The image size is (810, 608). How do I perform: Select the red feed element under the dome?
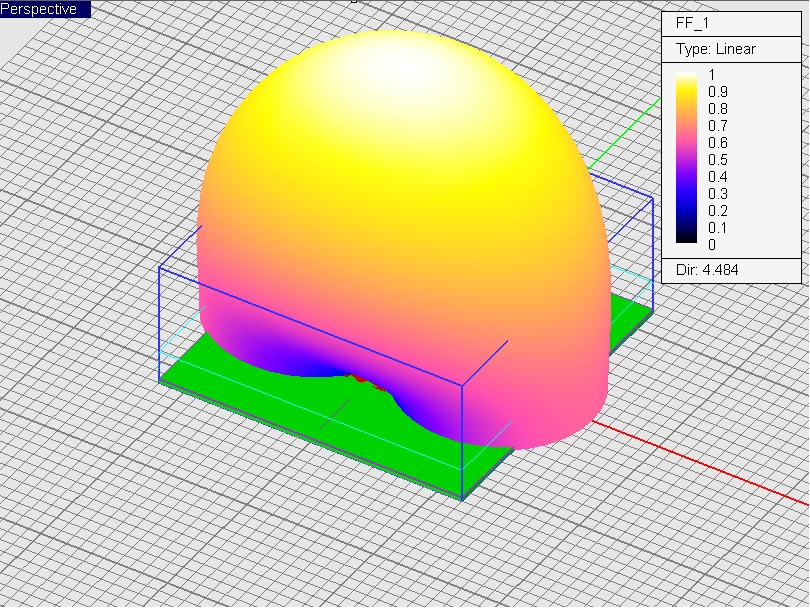(x=358, y=378)
